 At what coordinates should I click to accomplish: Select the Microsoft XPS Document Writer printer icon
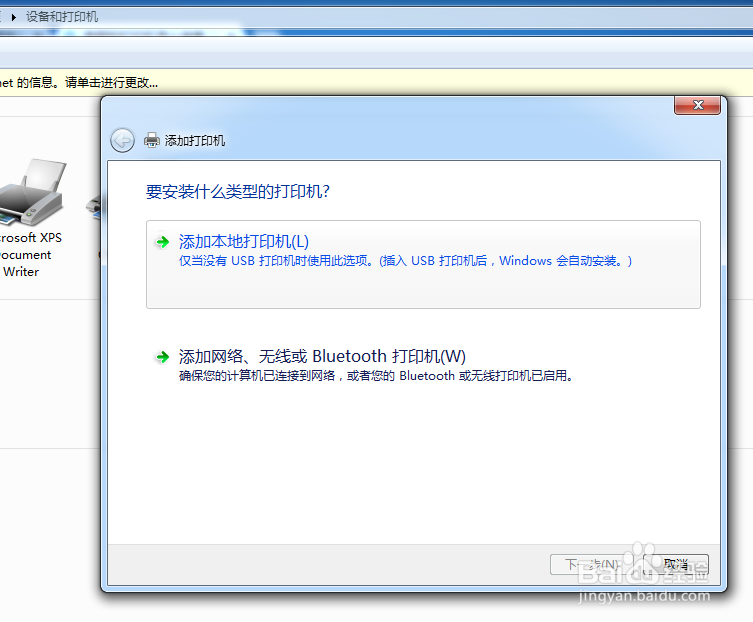point(33,192)
